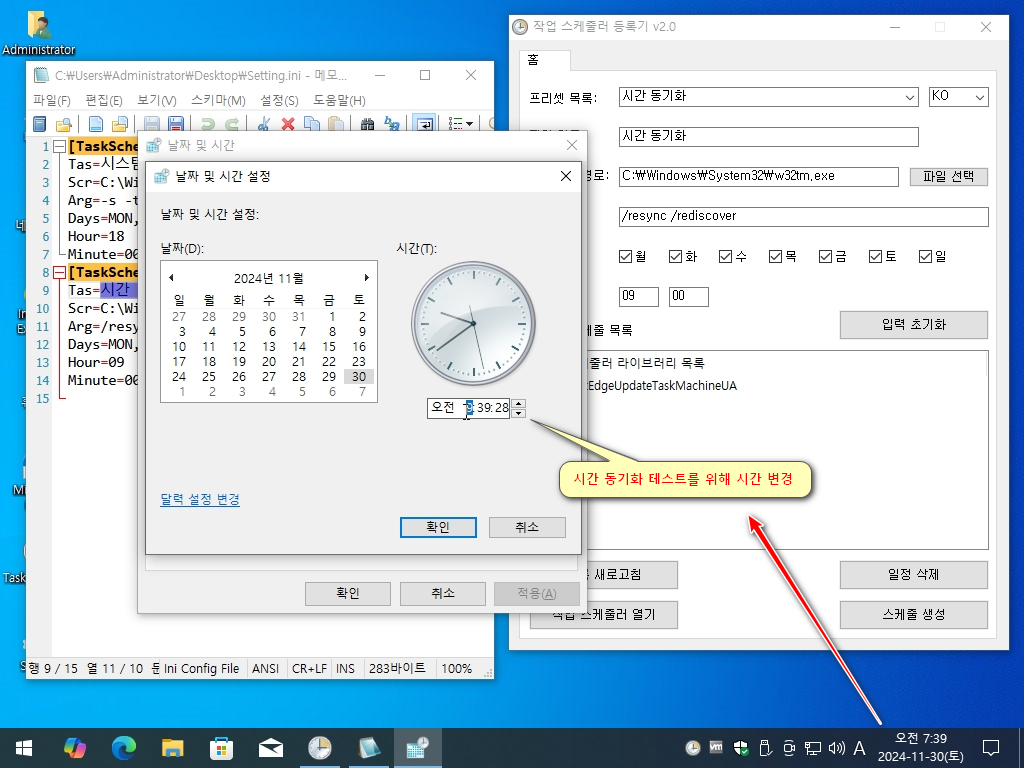This screenshot has width=1024, height=768.
Task: Open the 파일(F) menu in Notepad
Action: point(52,100)
